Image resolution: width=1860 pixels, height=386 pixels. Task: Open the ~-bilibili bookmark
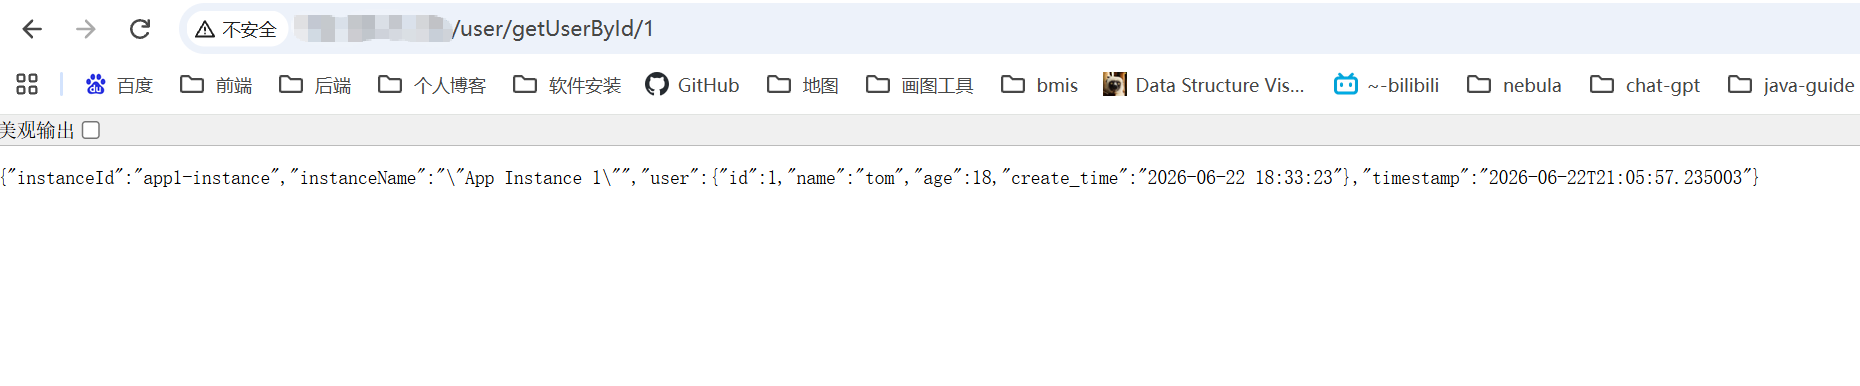pos(1386,85)
